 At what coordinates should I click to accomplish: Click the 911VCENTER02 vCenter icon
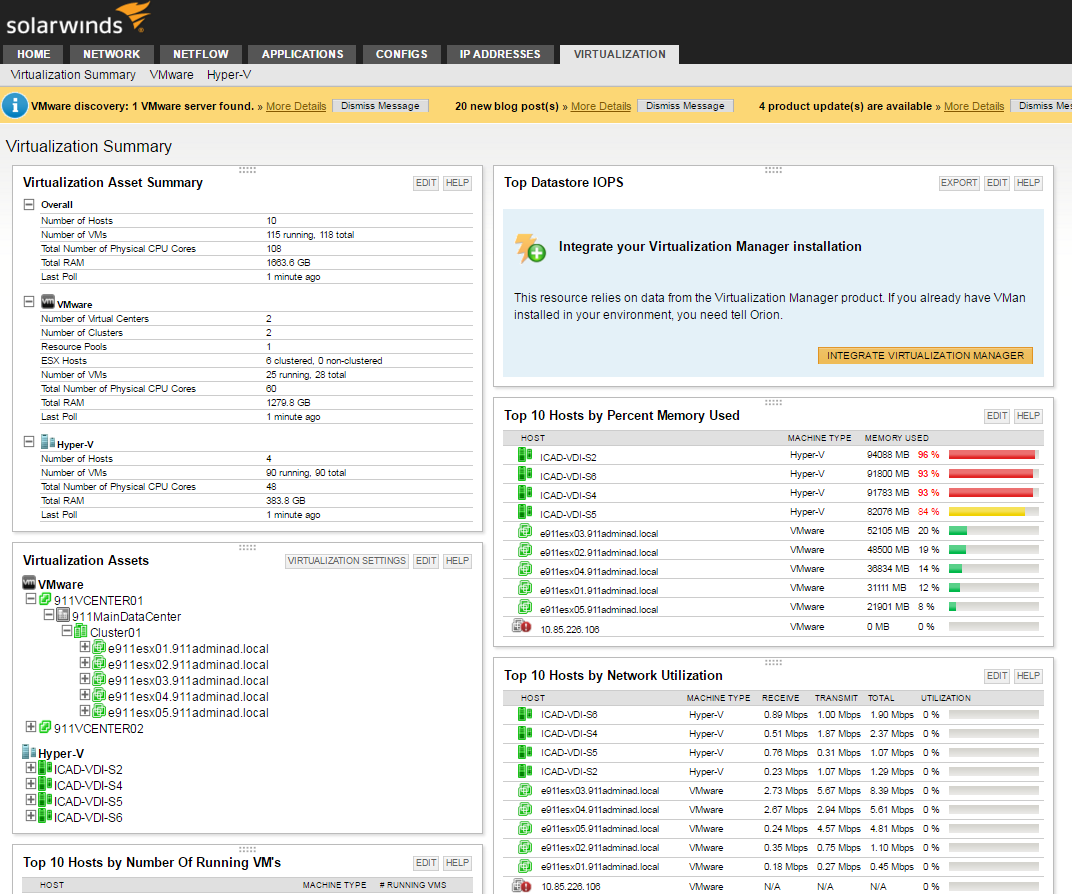(x=46, y=727)
